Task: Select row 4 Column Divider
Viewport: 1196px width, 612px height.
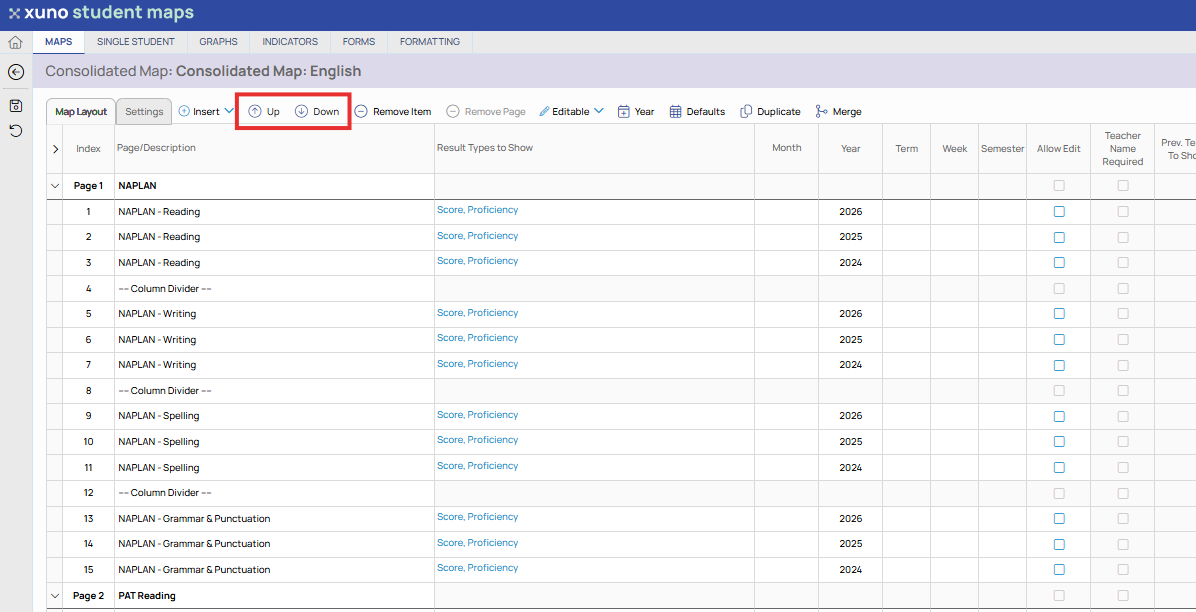Action: (x=165, y=288)
